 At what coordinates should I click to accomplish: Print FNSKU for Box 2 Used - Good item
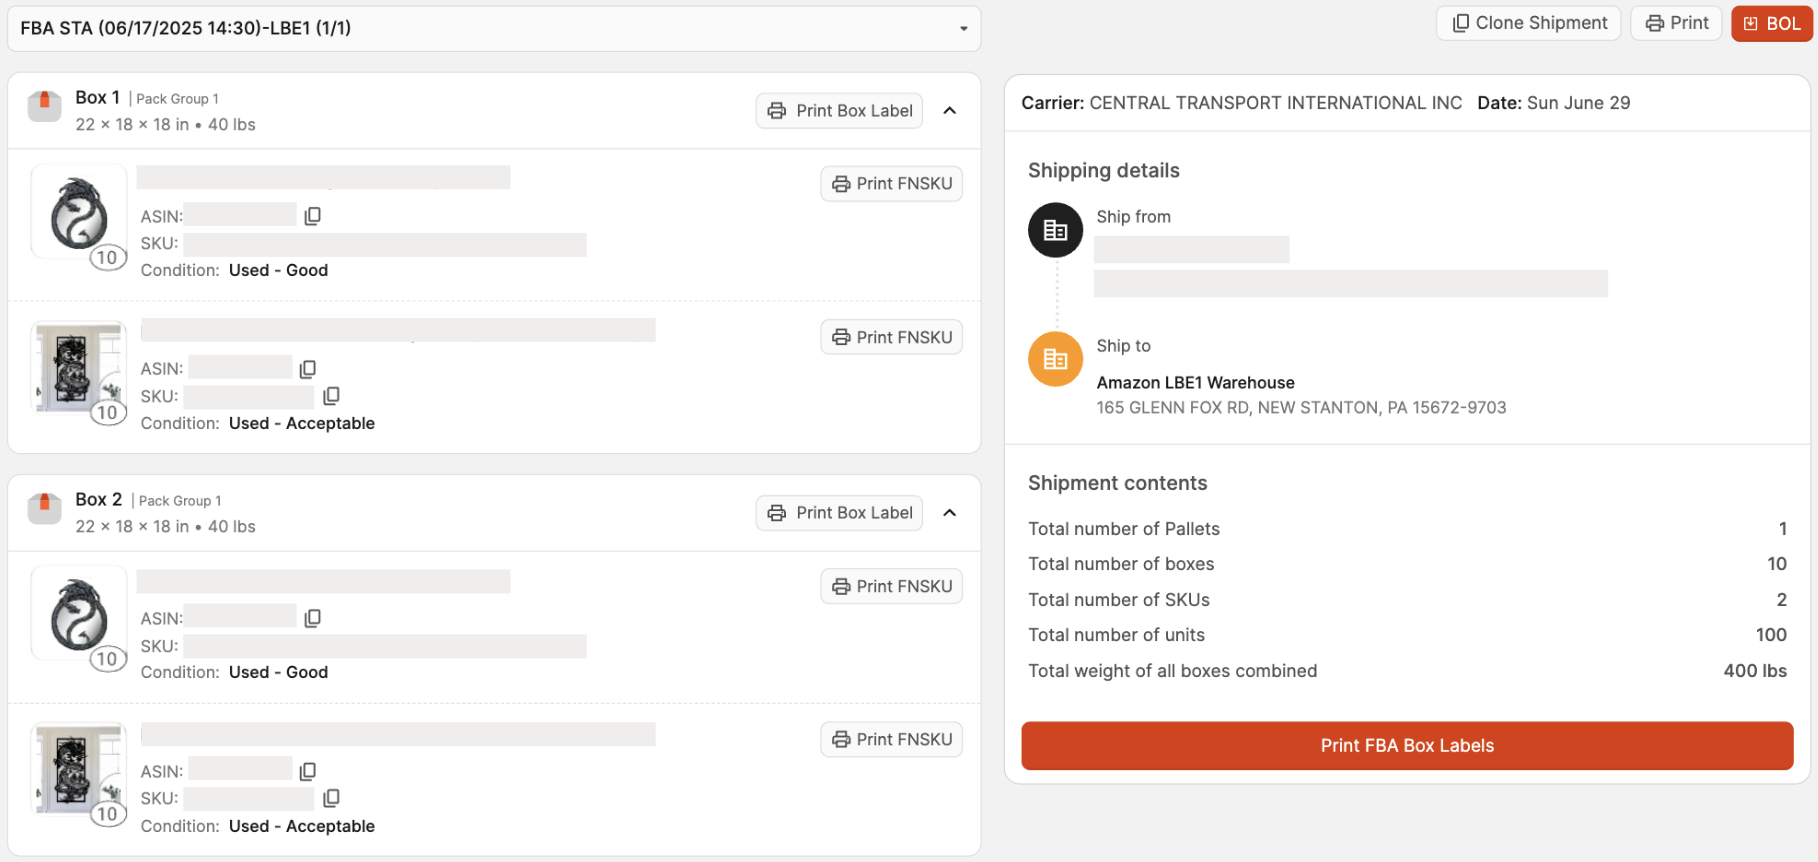pos(891,586)
